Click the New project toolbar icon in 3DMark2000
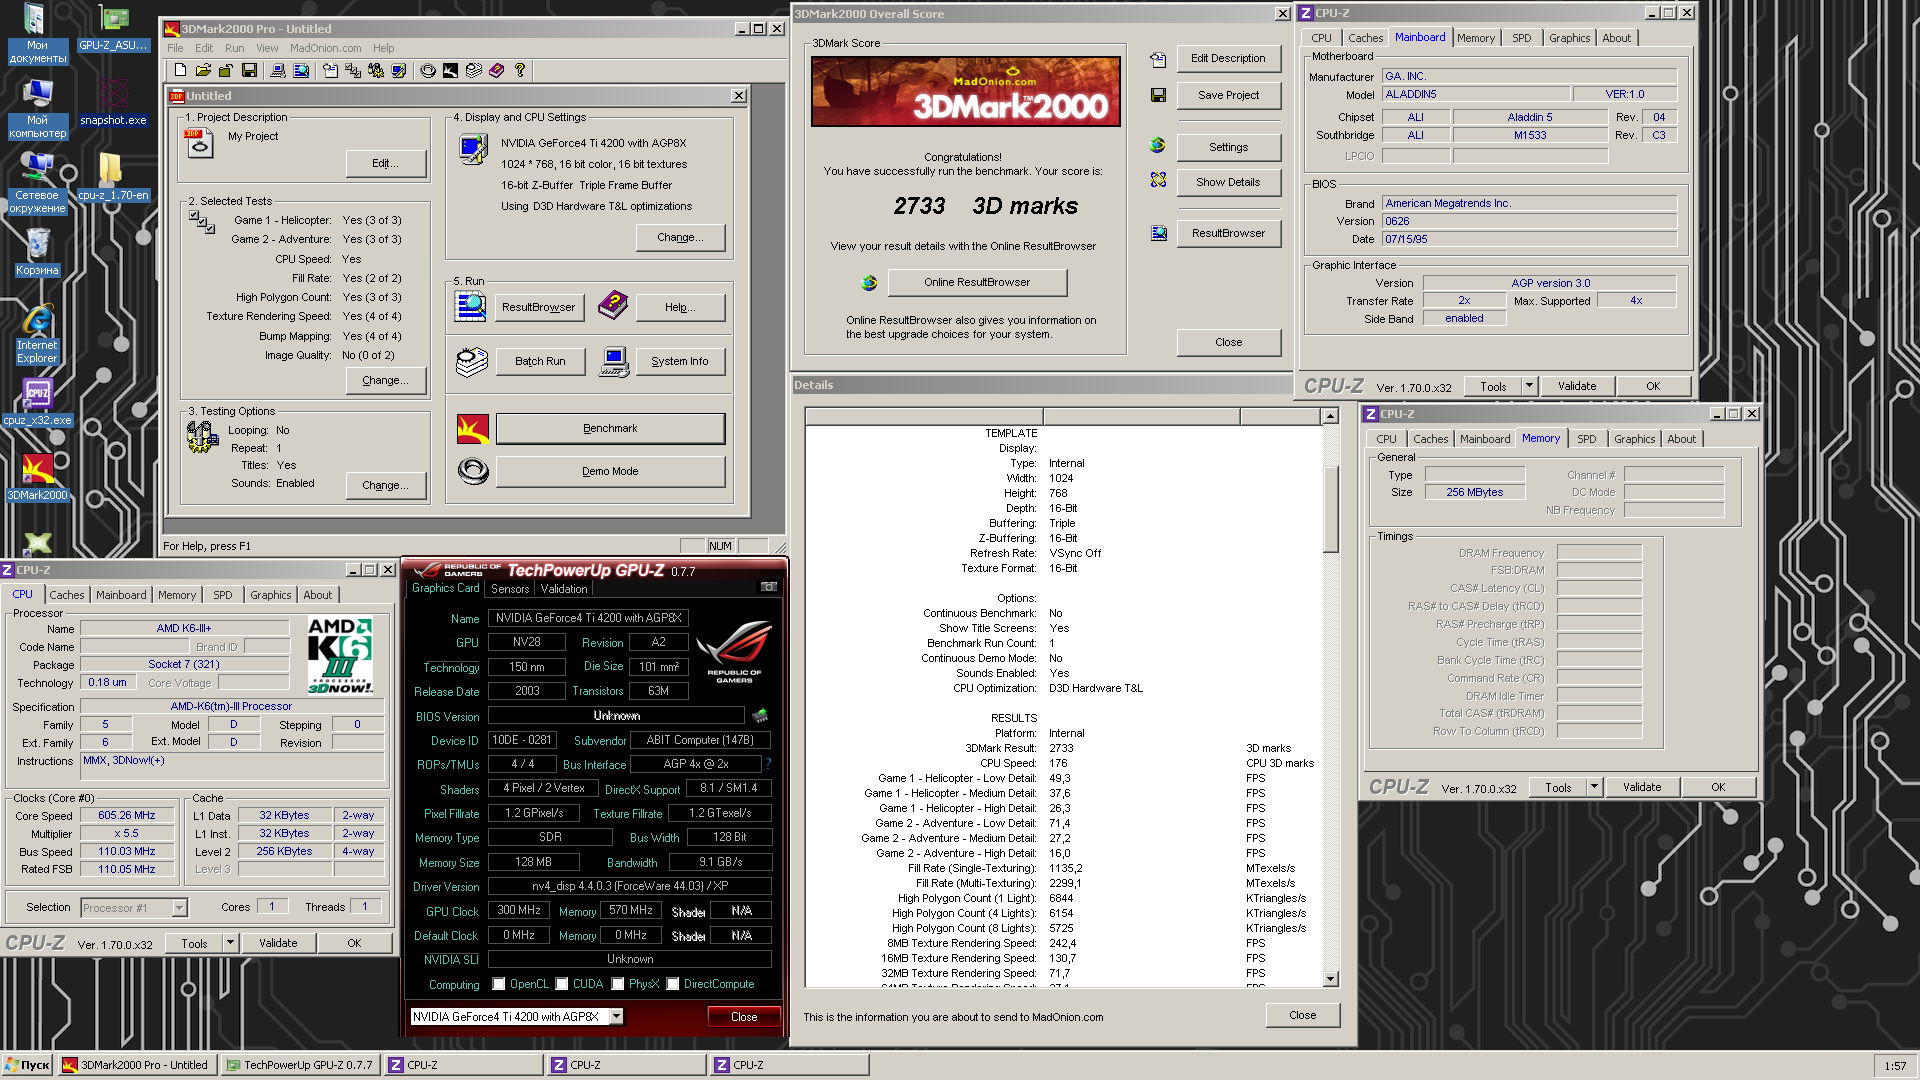1920x1080 pixels. tap(180, 71)
